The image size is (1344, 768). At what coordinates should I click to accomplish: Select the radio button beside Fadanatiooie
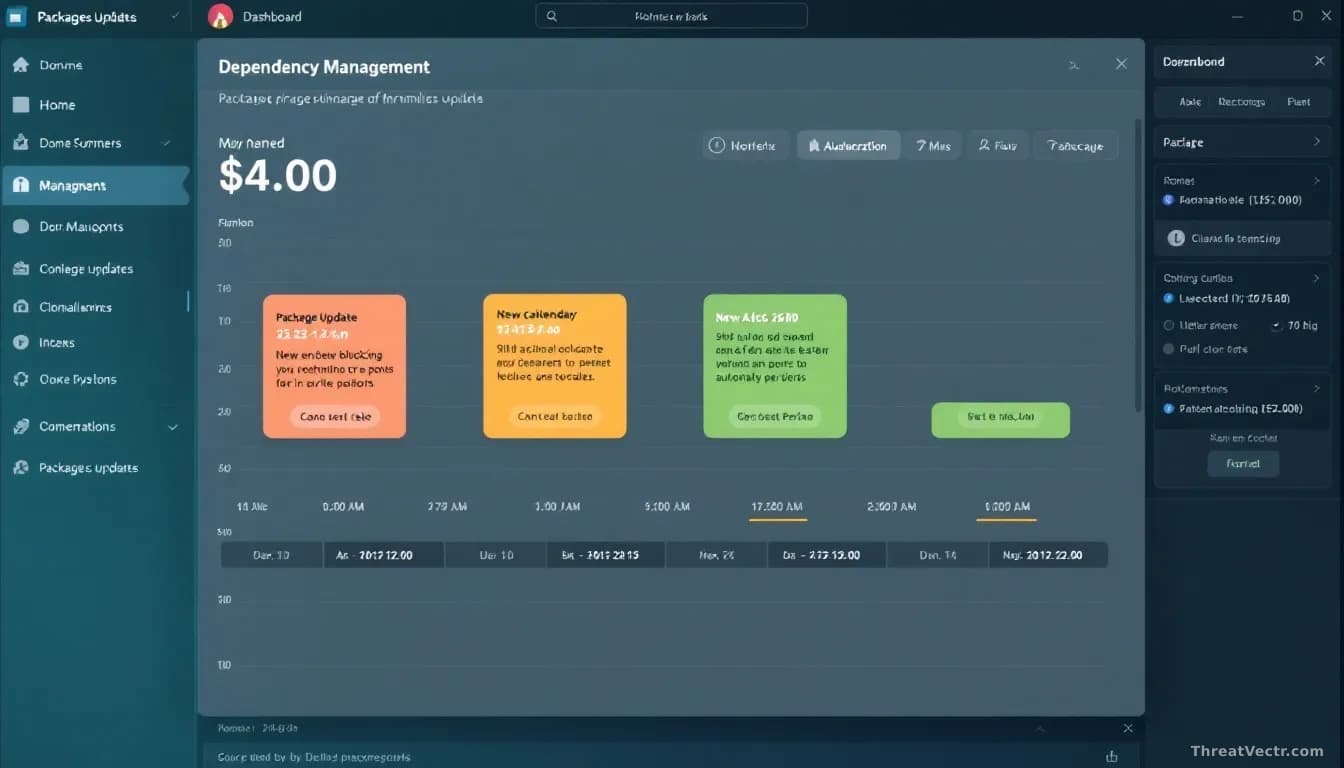pos(1169,200)
